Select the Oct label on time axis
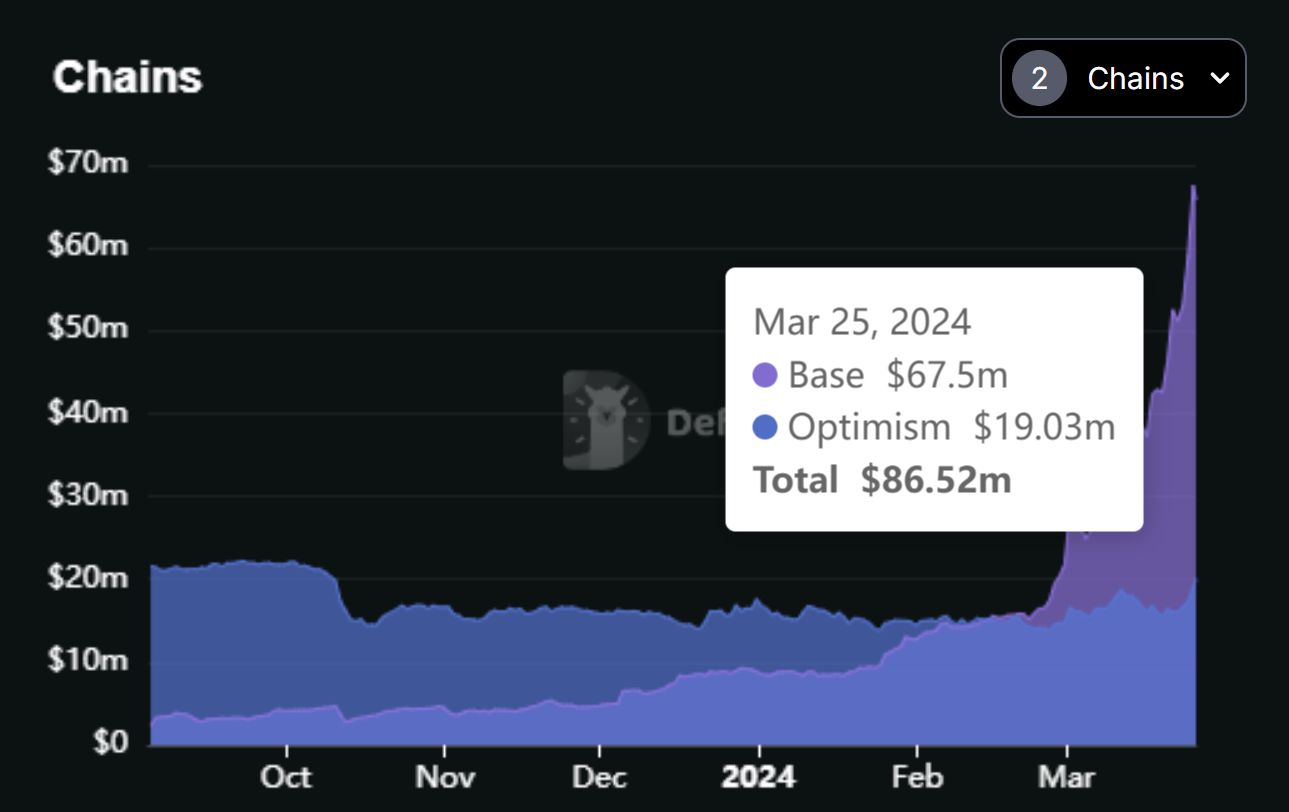Viewport: 1289px width, 812px height. pyautogui.click(x=286, y=777)
